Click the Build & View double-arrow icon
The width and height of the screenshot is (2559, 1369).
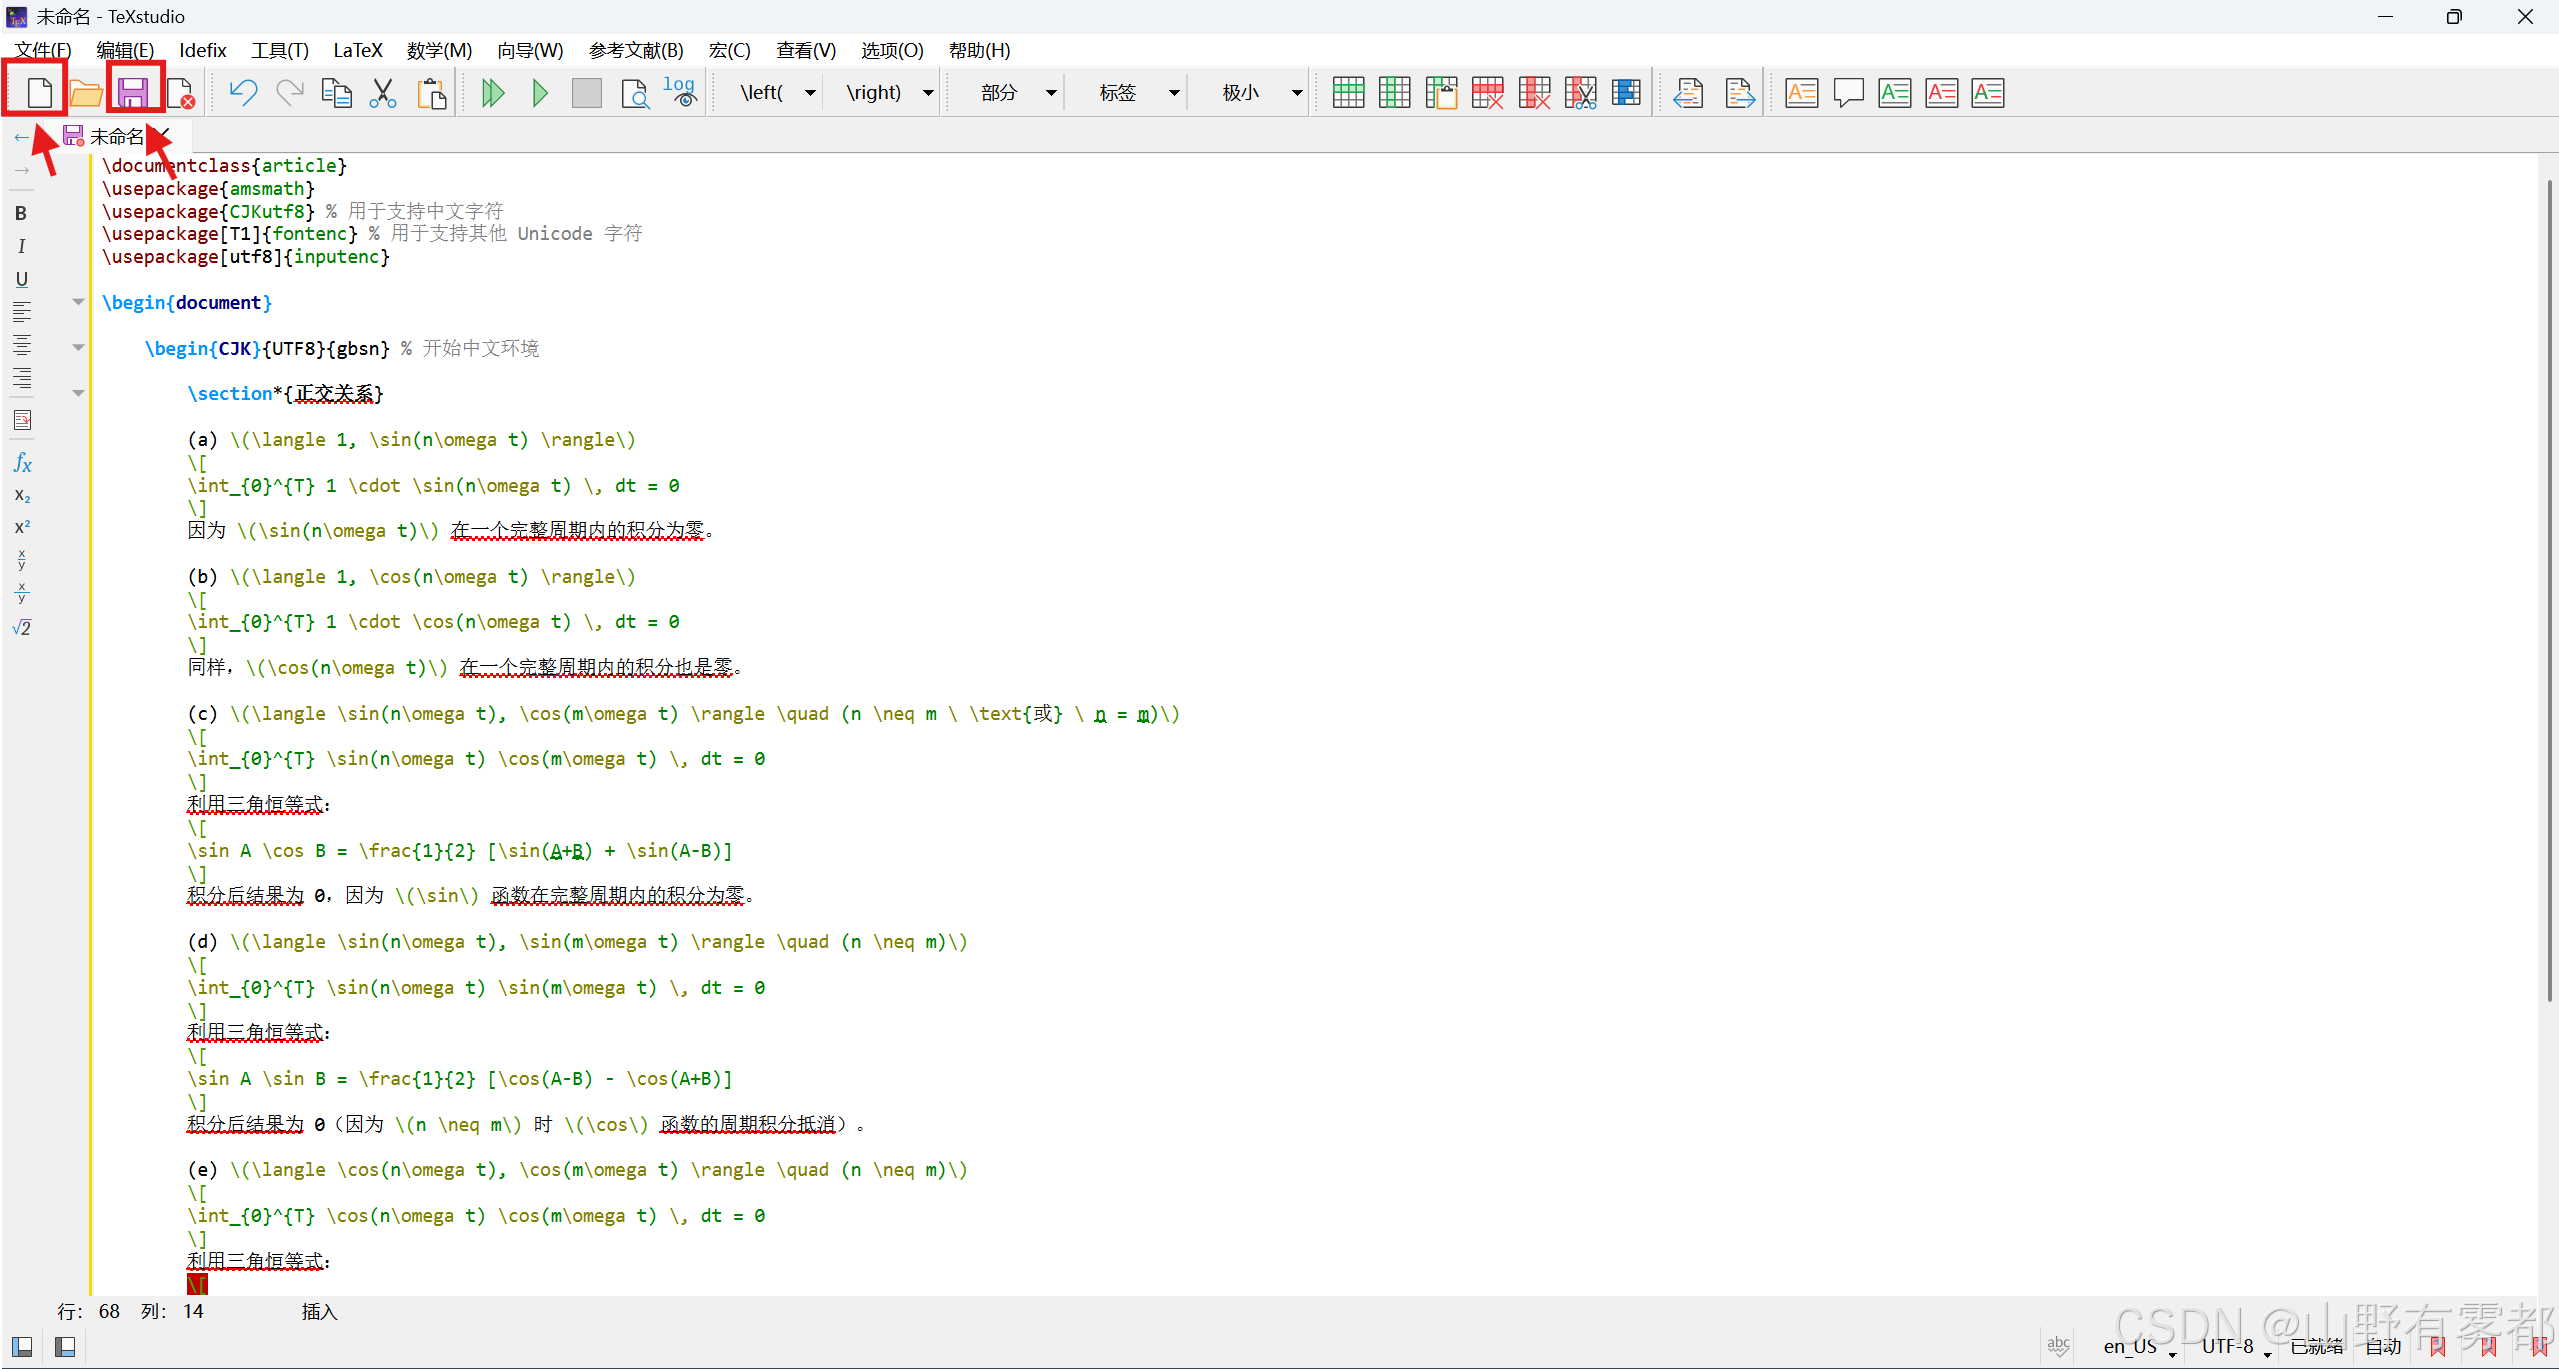pyautogui.click(x=492, y=93)
